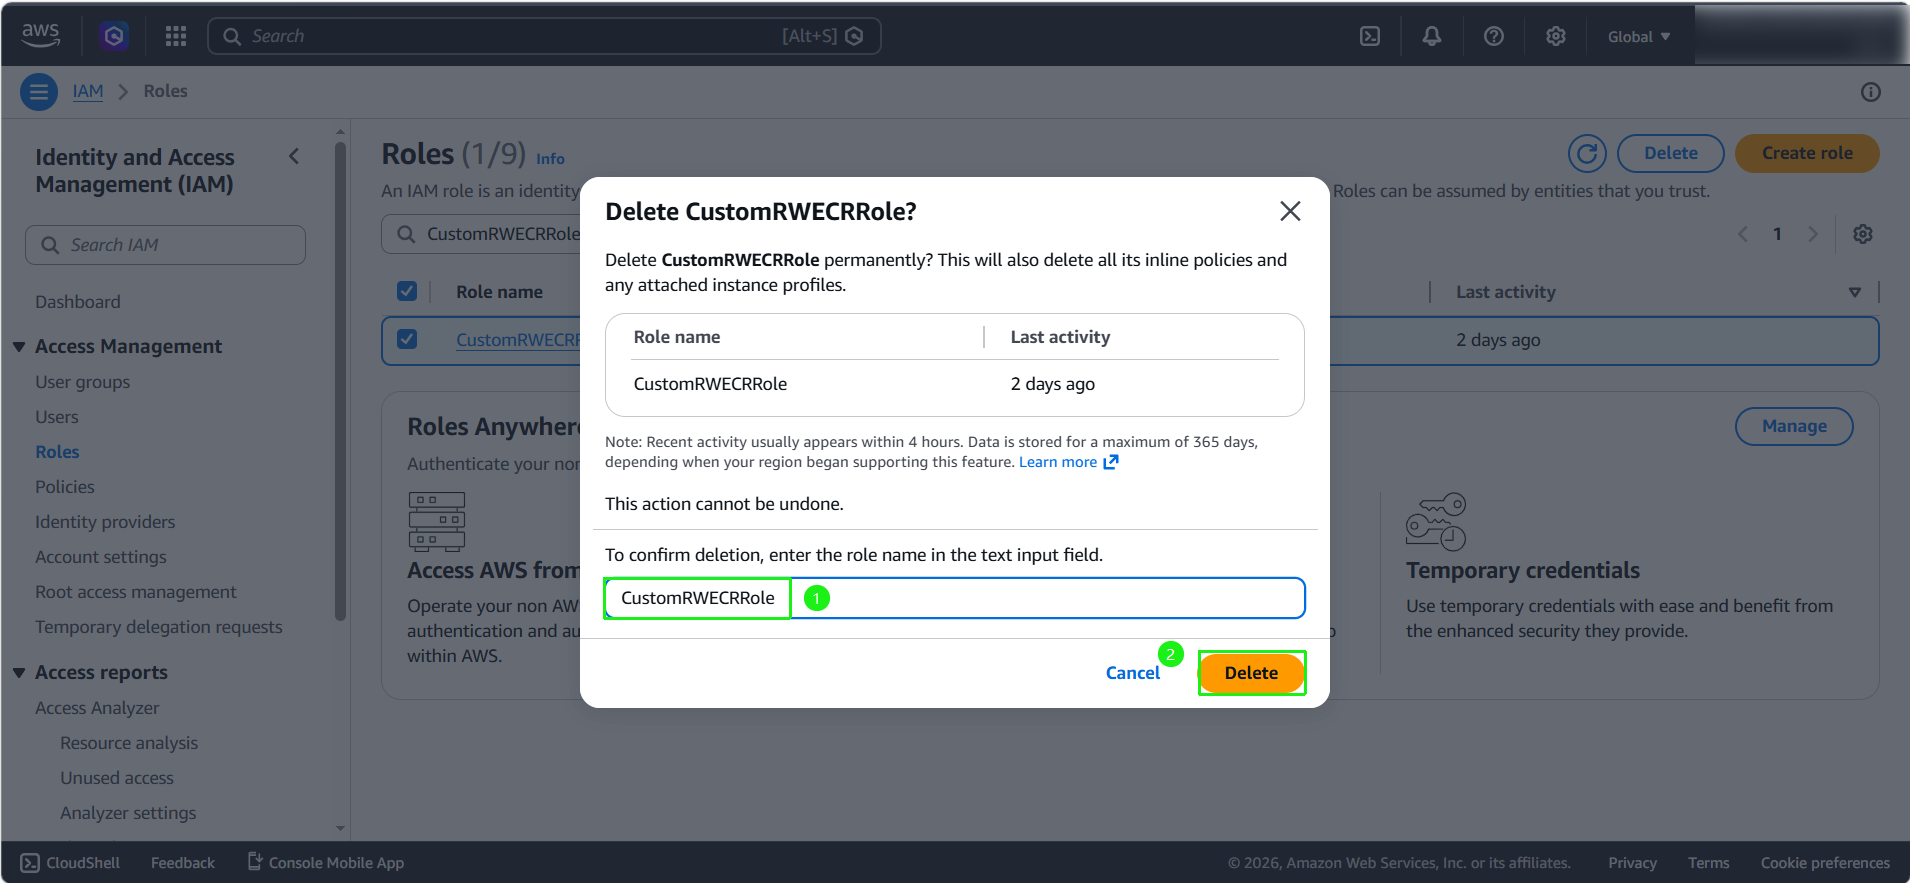The width and height of the screenshot is (1910, 883).
Task: Sort by Role name column header
Action: click(x=500, y=292)
